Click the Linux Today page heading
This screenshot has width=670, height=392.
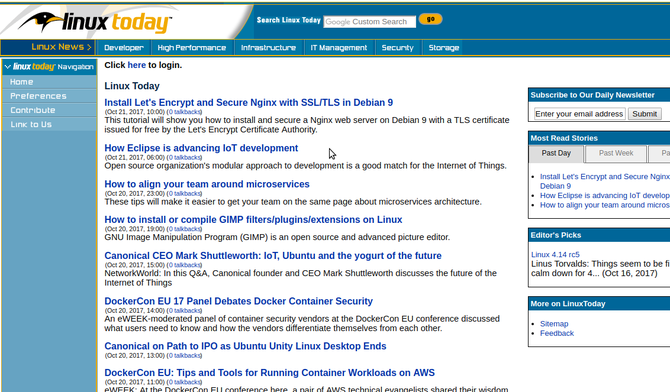pos(132,86)
